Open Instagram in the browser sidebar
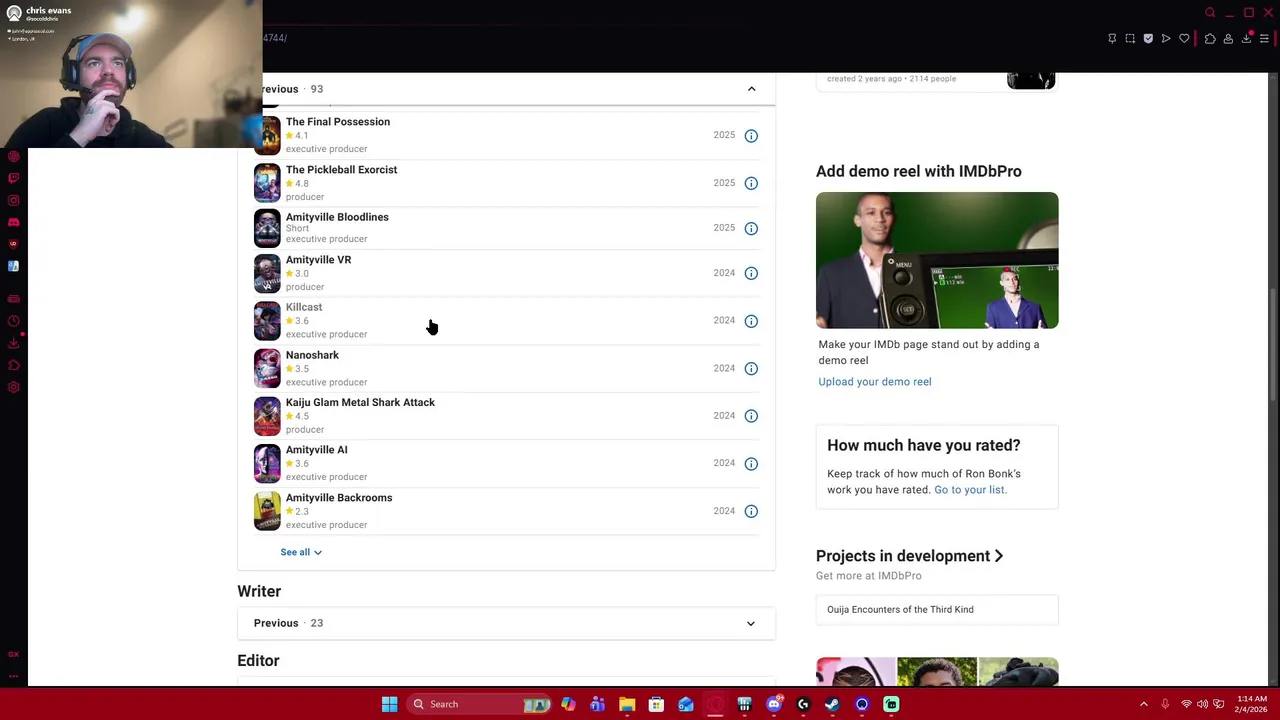This screenshot has height=720, width=1280. pos(13,200)
